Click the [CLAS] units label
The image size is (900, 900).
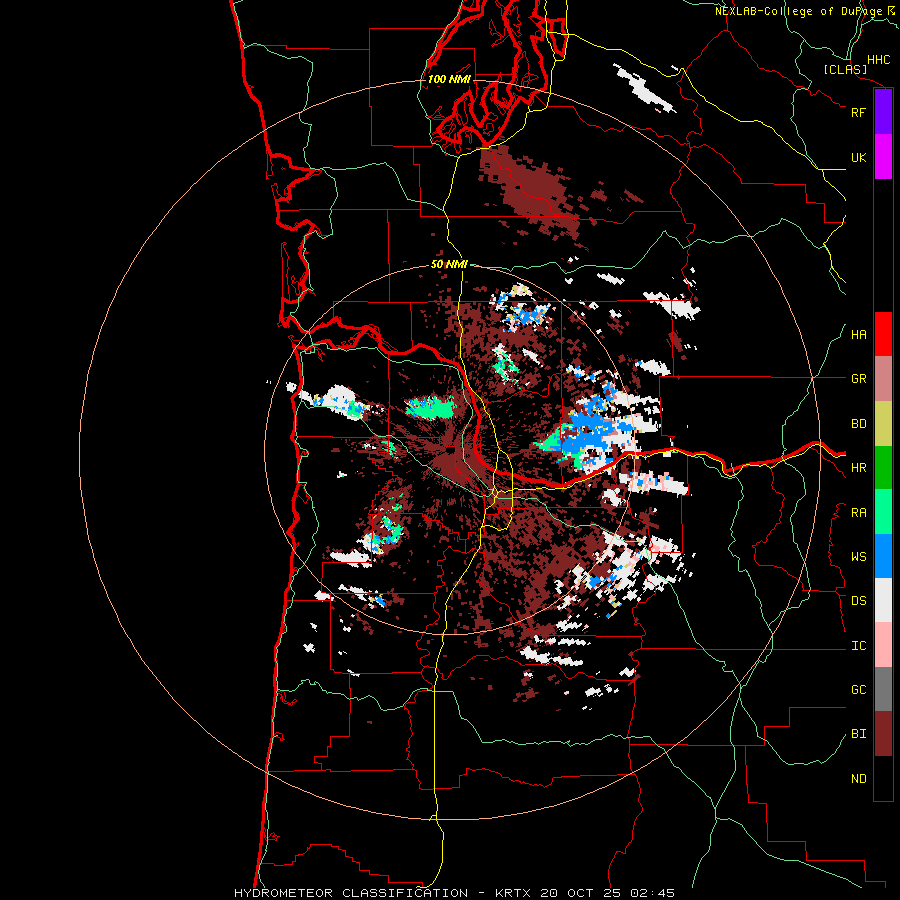point(845,70)
